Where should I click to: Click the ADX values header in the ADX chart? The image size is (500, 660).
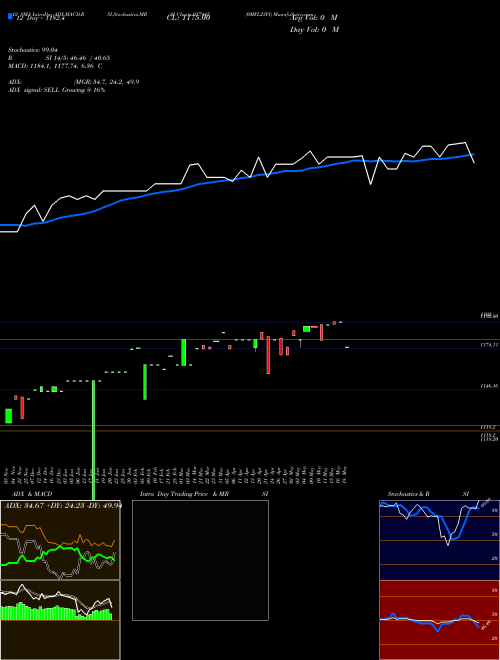click(62, 506)
